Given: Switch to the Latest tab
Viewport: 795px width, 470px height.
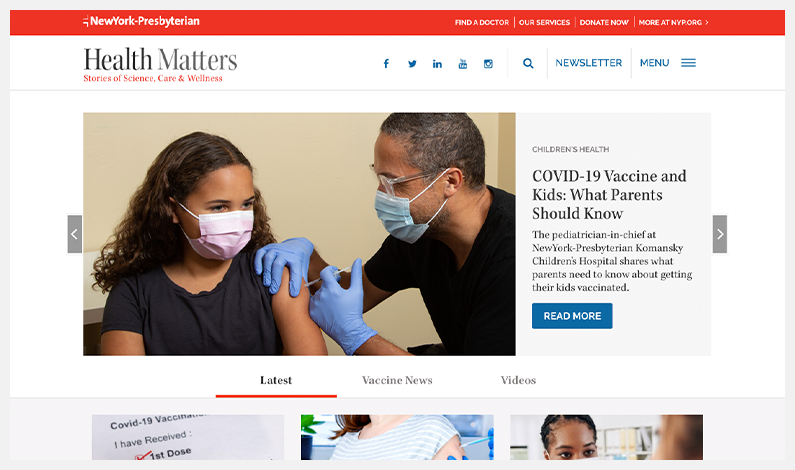Looking at the screenshot, I should pos(276,380).
